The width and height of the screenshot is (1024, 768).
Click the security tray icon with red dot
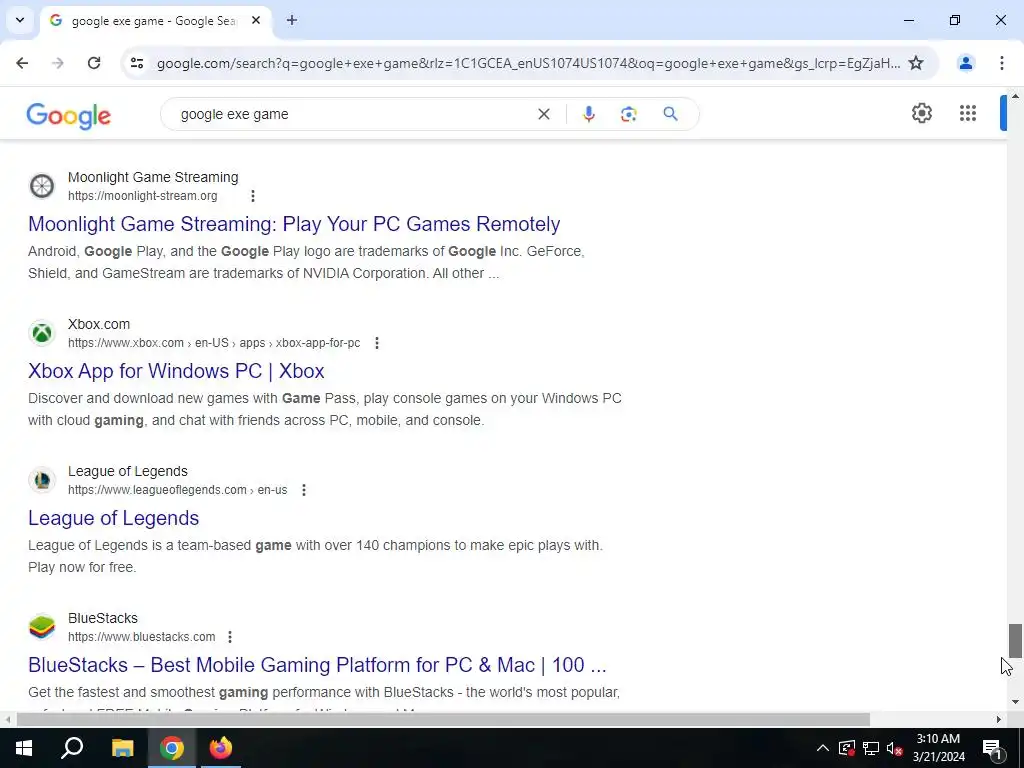(x=846, y=748)
